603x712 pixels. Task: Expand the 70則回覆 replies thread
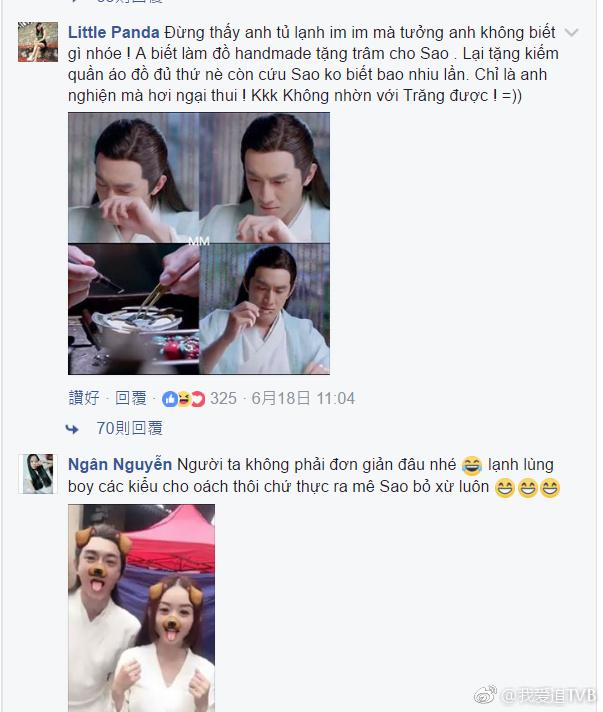[129, 428]
